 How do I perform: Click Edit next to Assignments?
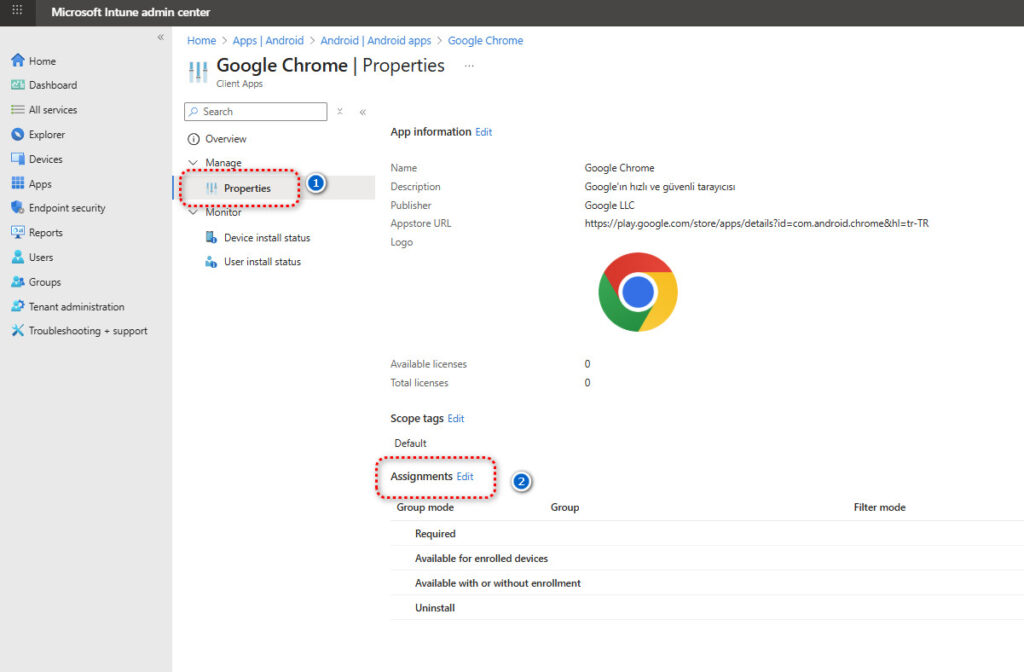pyautogui.click(x=465, y=477)
